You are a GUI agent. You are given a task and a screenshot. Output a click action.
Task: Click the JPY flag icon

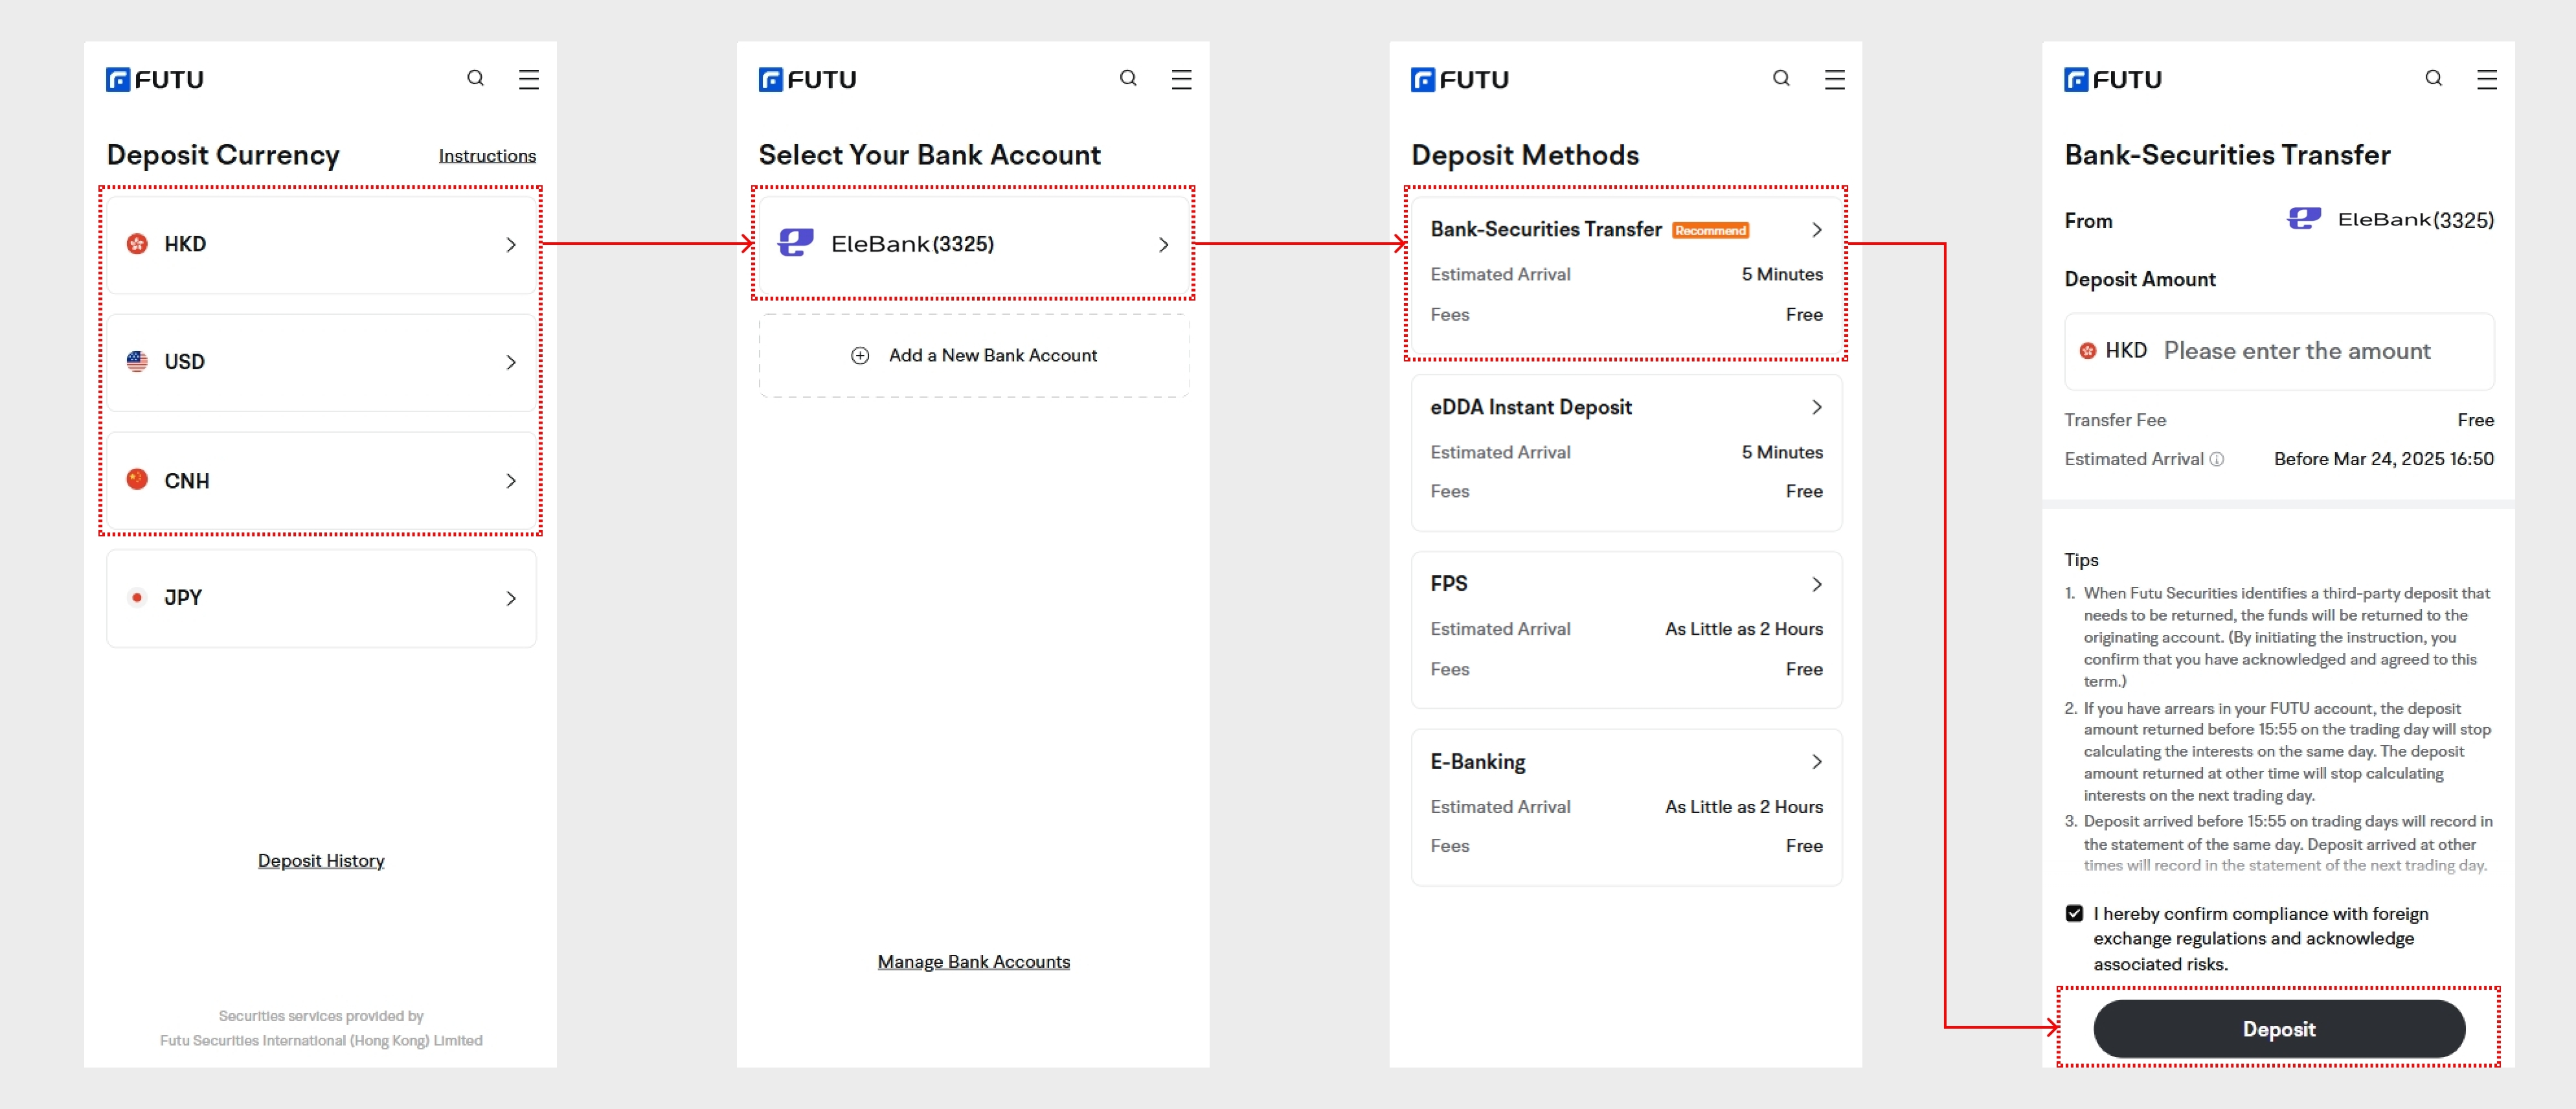click(x=137, y=597)
